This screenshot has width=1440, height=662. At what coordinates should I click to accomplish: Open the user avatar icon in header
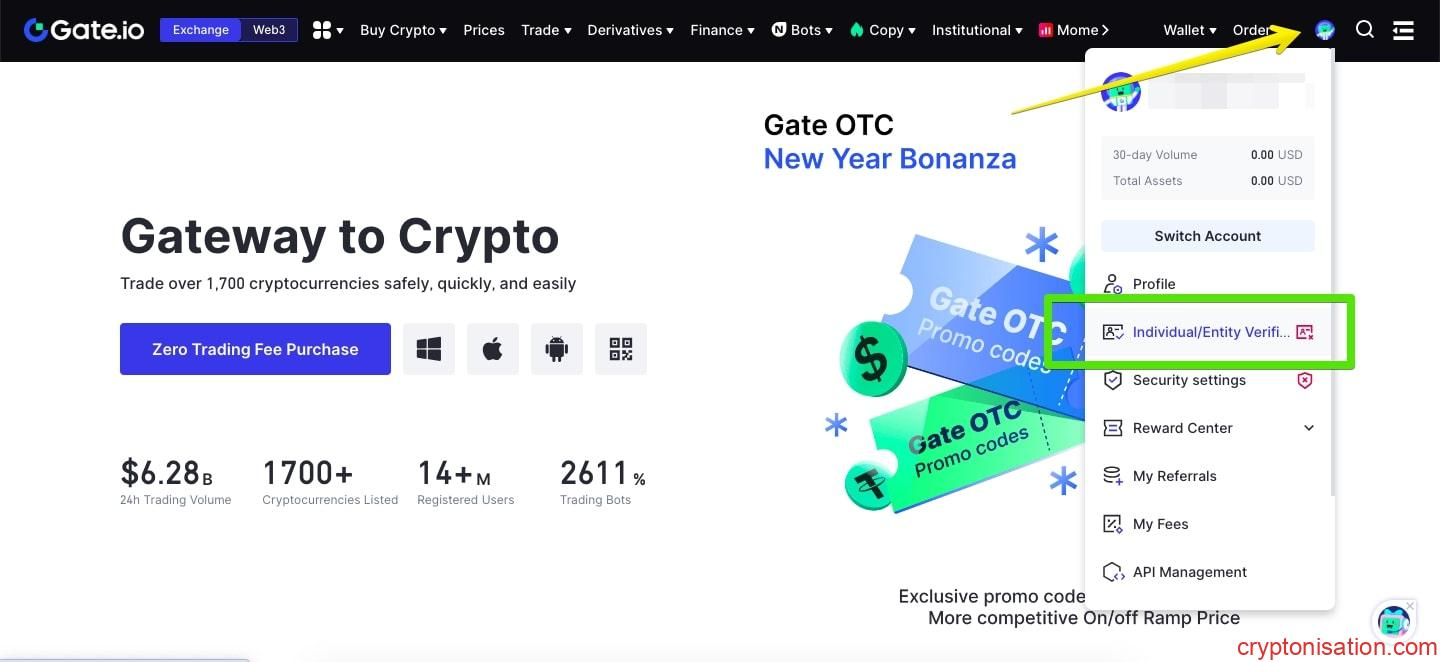(x=1325, y=30)
